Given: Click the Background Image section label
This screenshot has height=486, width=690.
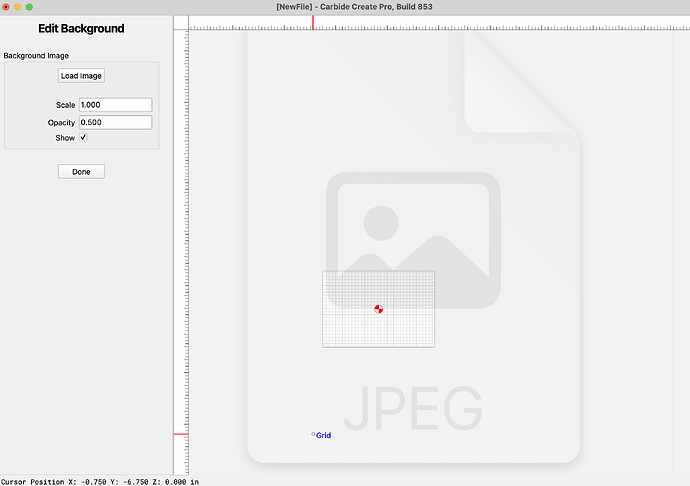Looking at the screenshot, I should point(36,56).
